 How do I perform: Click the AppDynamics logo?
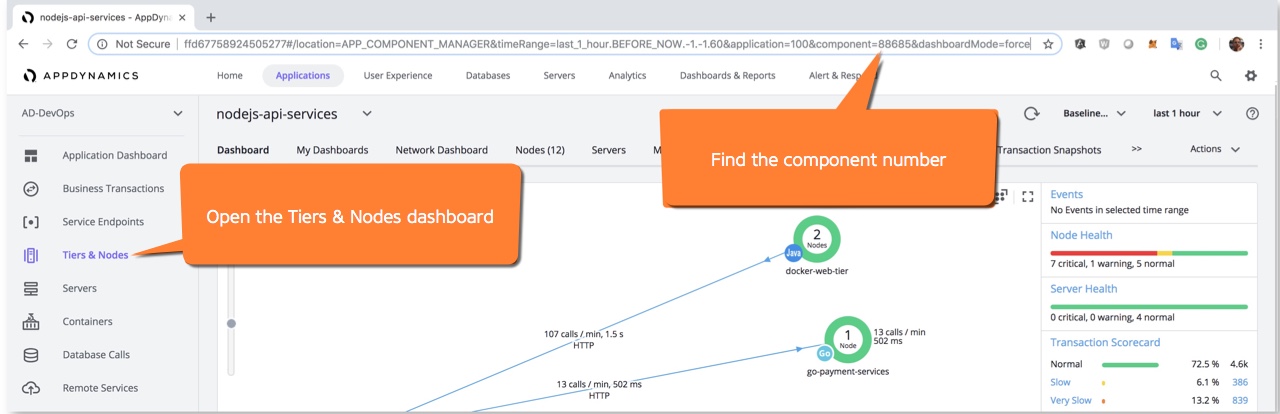coord(80,76)
